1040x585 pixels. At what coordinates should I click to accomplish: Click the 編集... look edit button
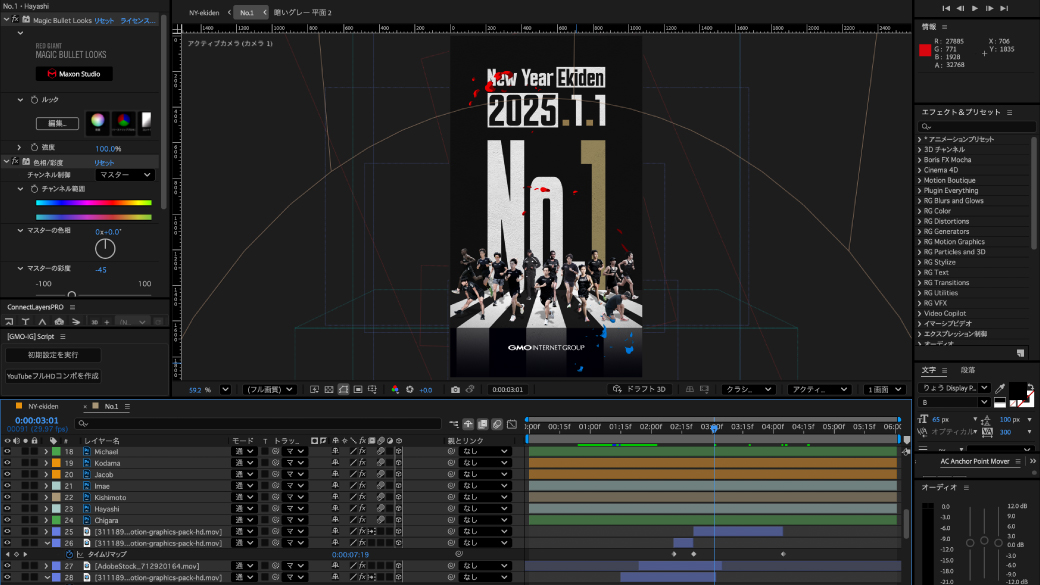coord(57,123)
